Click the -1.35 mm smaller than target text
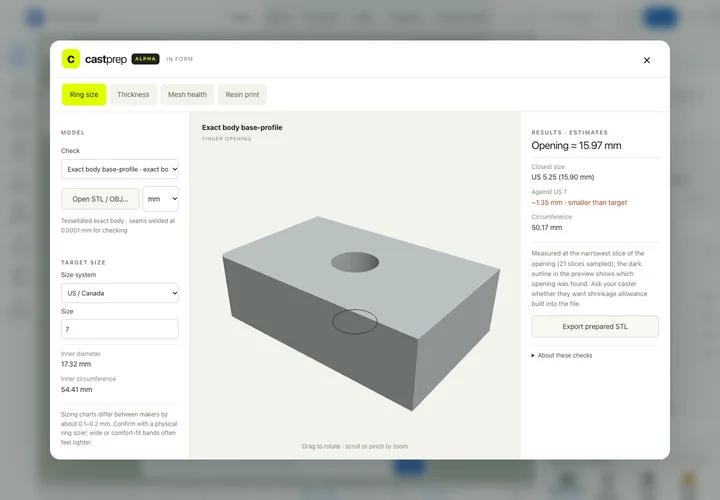This screenshot has height=500, width=720. (579, 202)
